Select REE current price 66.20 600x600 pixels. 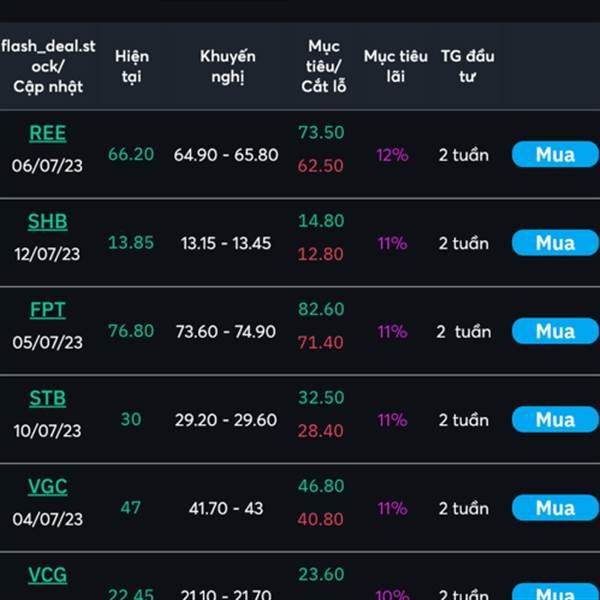tap(131, 154)
